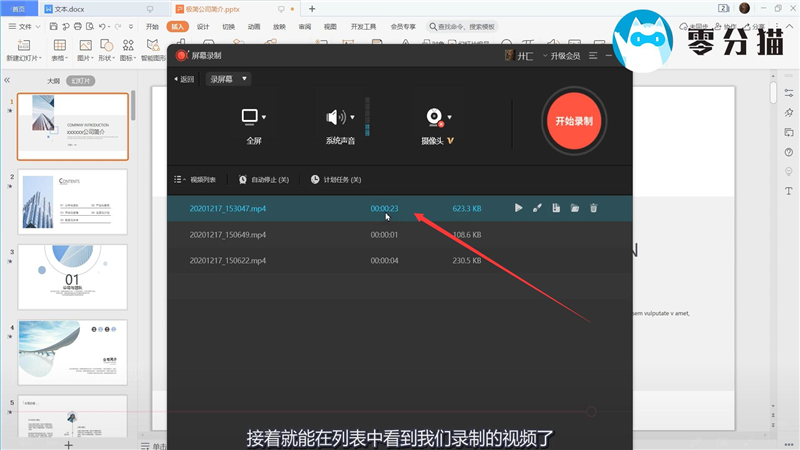Image resolution: width=800 pixels, height=450 pixels.
Task: Open the recorder hamburger menu icon
Action: pyautogui.click(x=593, y=56)
